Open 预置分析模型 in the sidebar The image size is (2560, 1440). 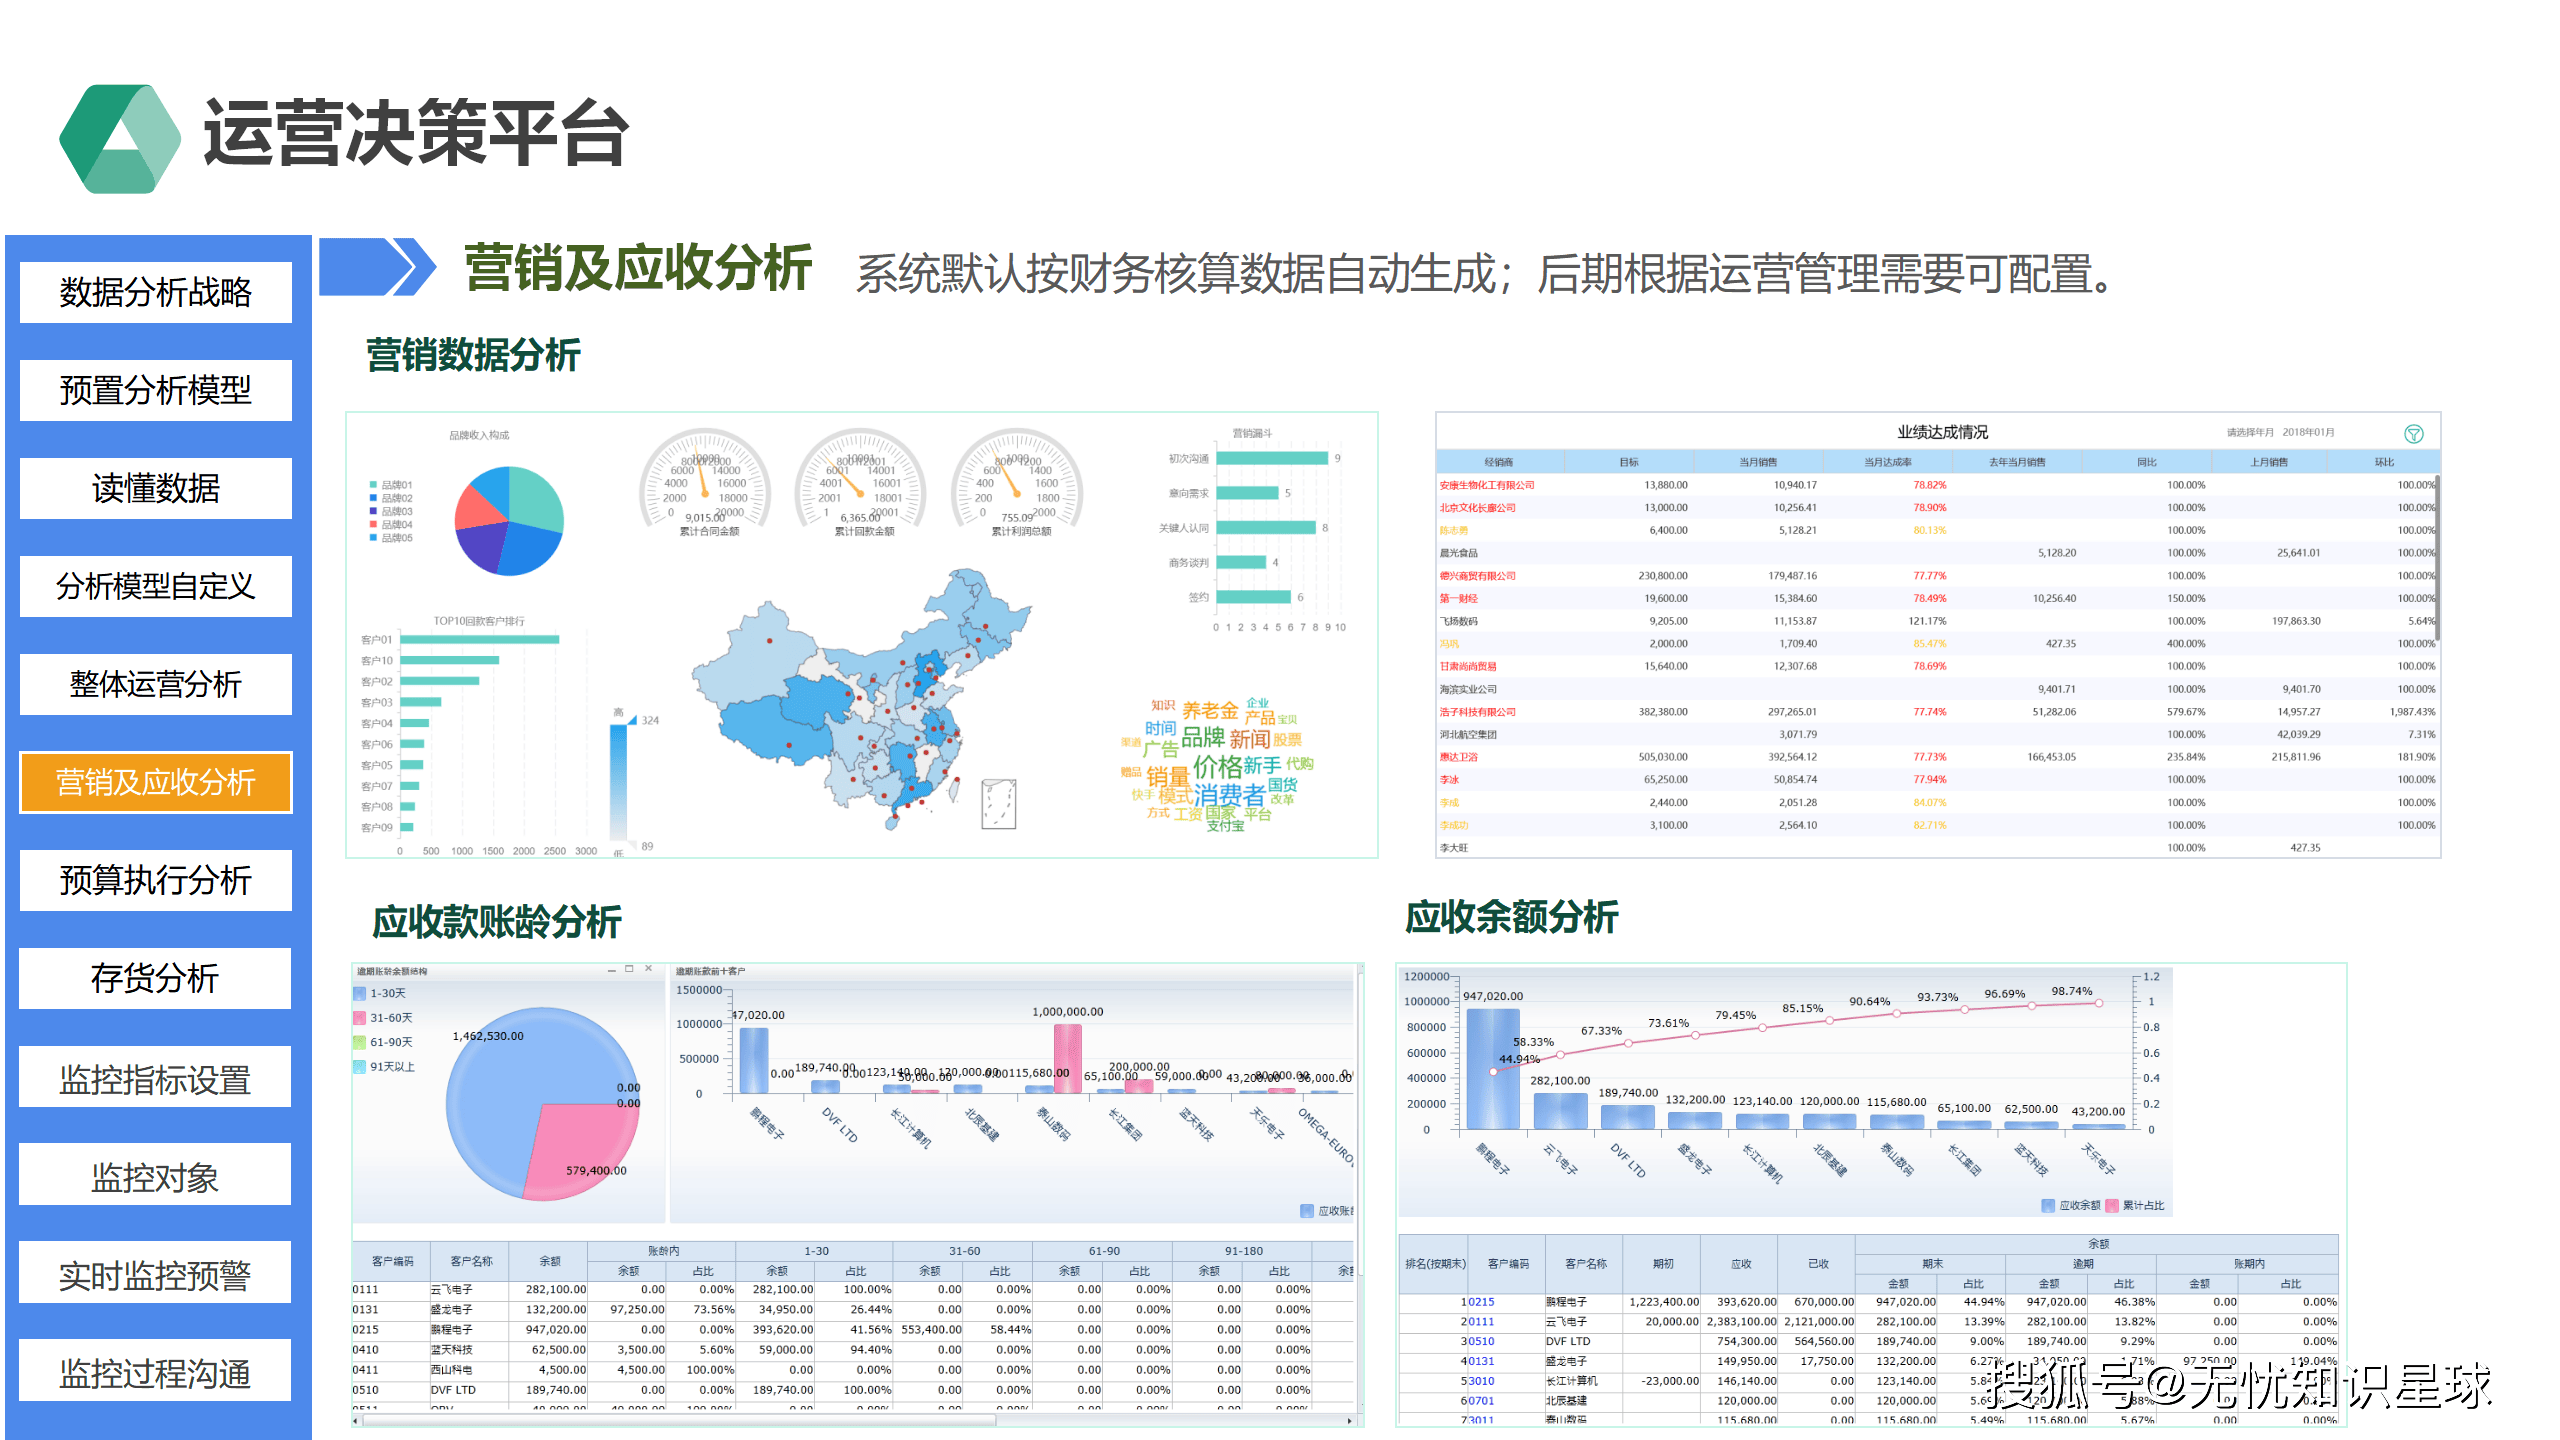coord(156,390)
